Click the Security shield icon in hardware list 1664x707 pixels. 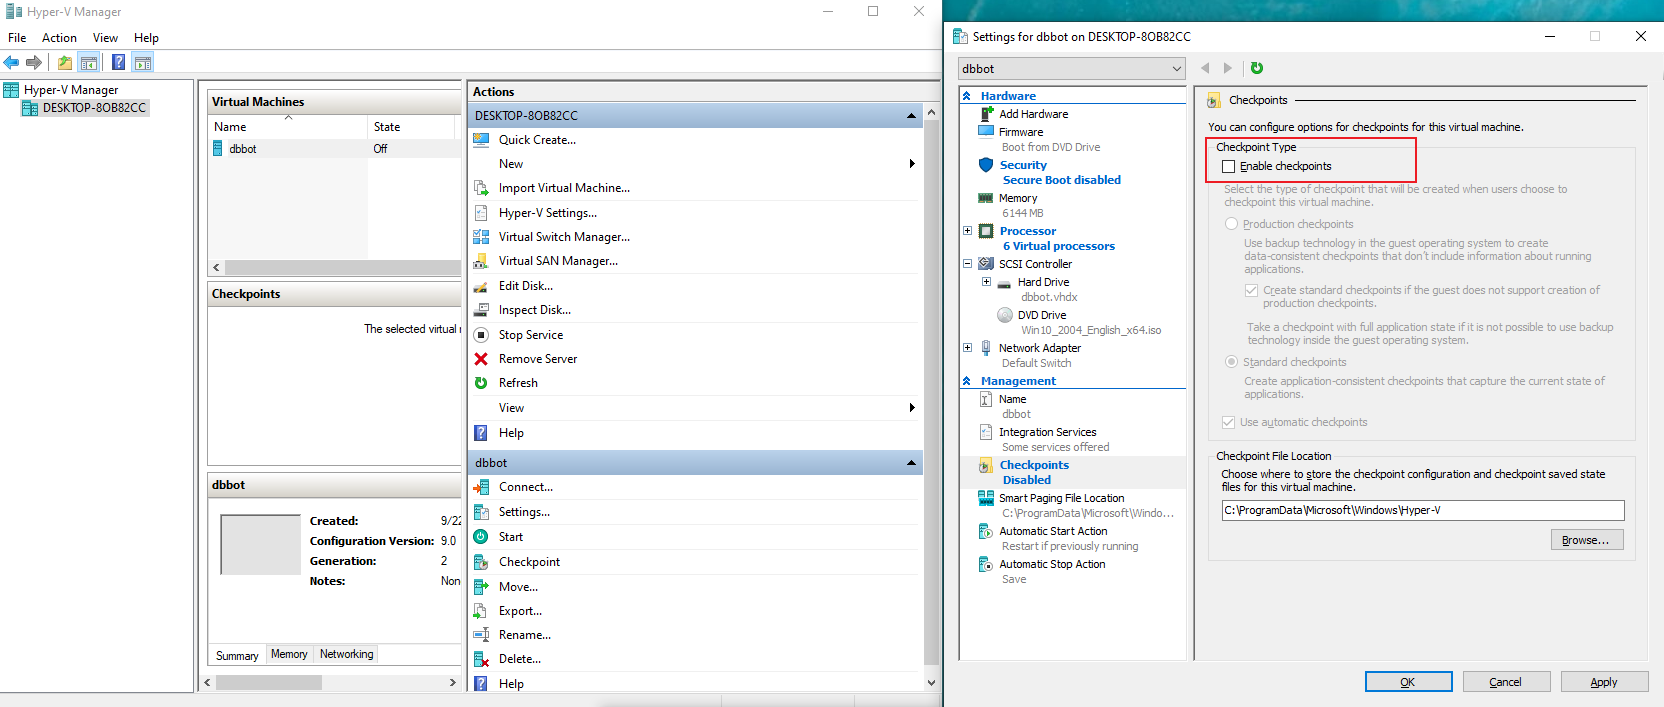[x=986, y=165]
